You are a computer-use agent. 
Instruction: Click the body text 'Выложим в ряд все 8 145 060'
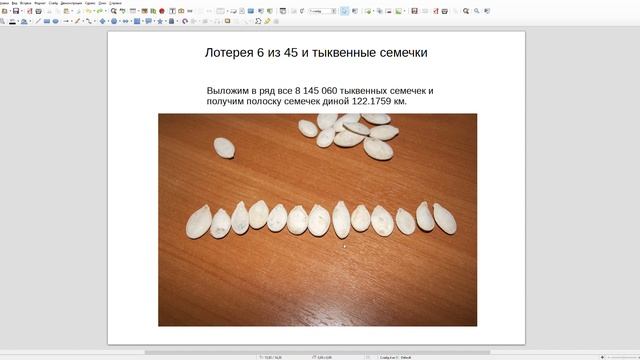(x=272, y=91)
